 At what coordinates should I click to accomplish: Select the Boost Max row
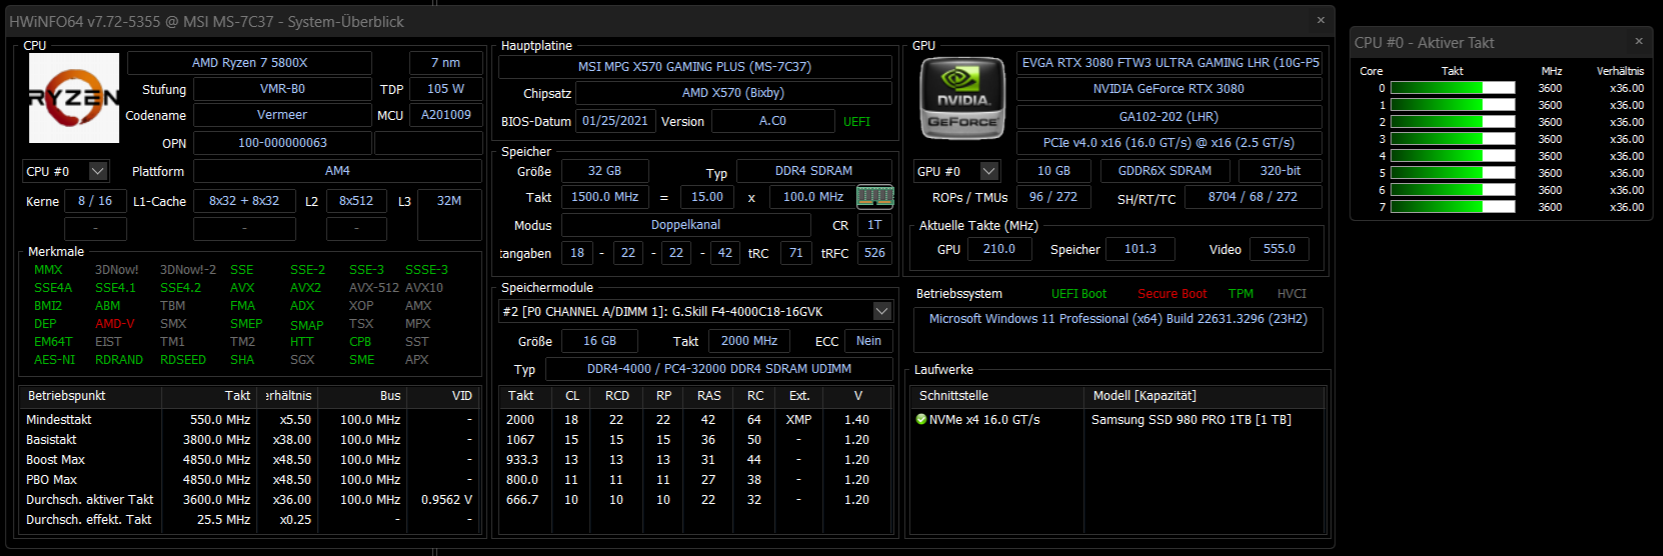click(x=250, y=460)
